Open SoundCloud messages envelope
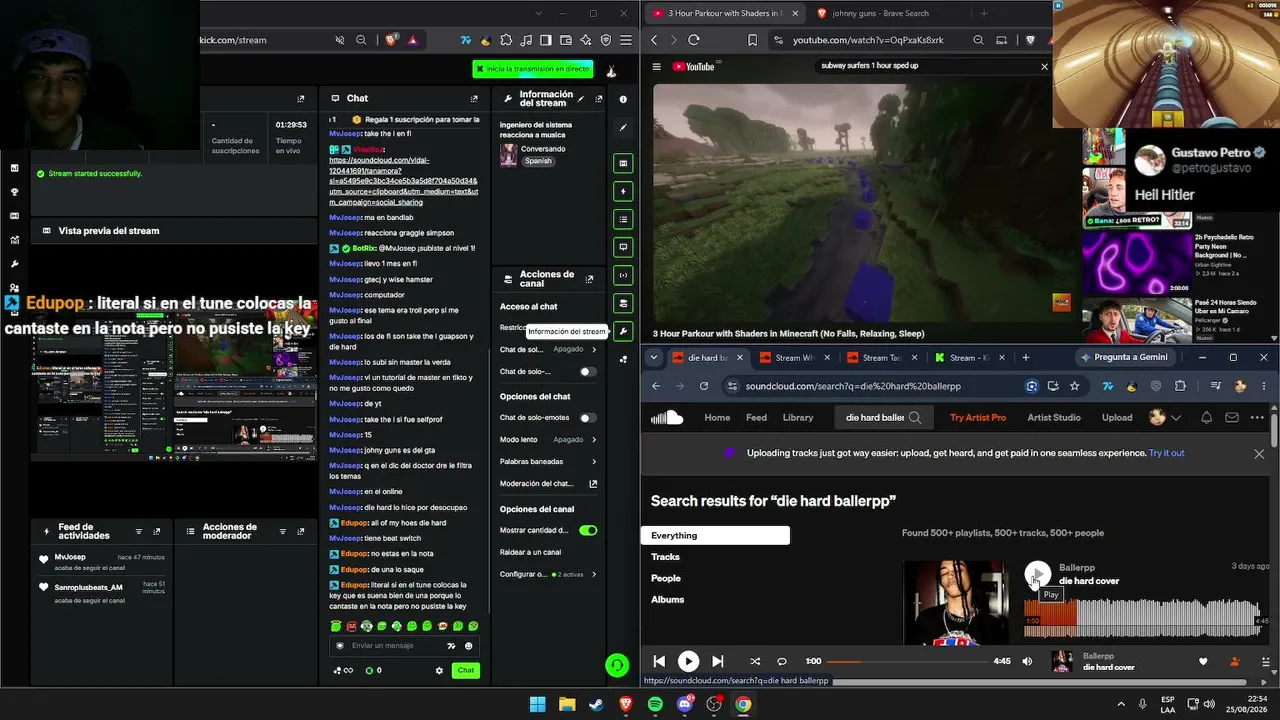The width and height of the screenshot is (1280, 720). tap(1232, 418)
